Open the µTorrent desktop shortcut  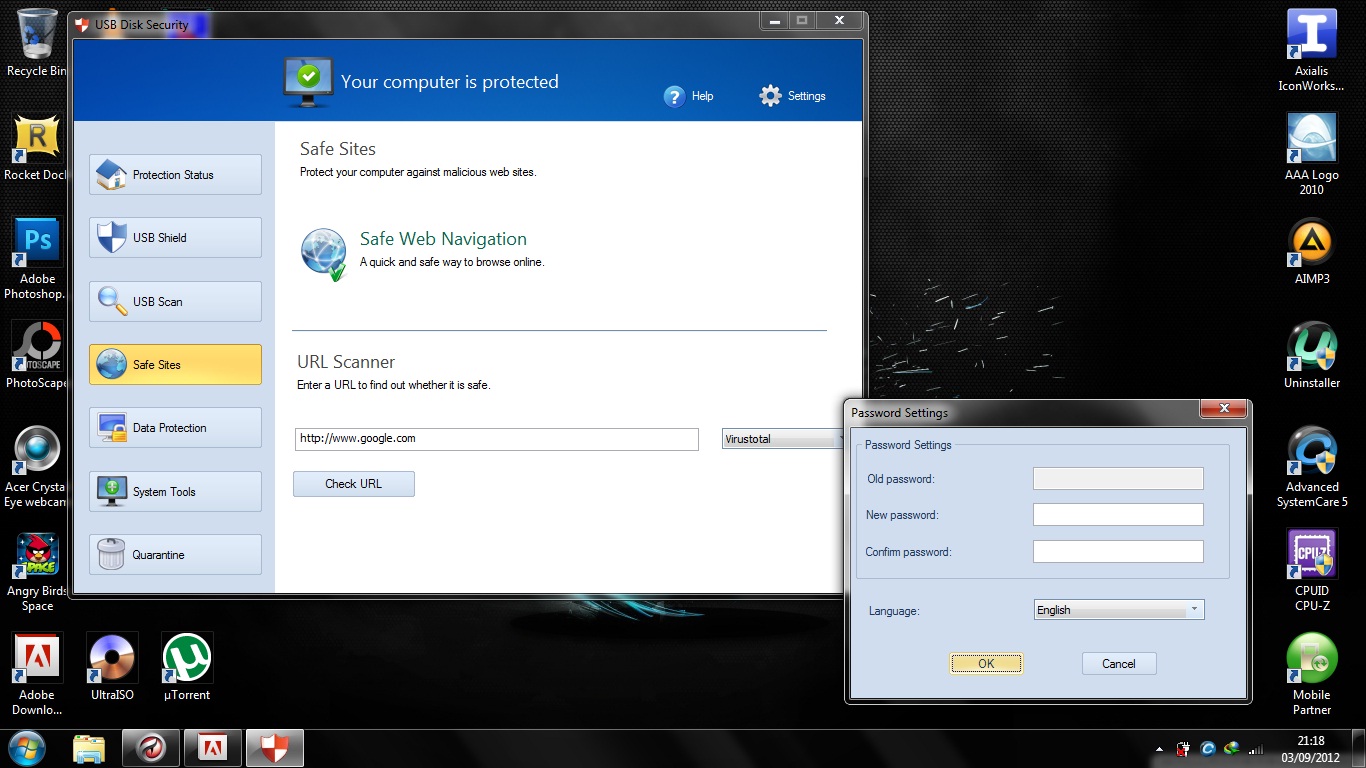click(187, 666)
